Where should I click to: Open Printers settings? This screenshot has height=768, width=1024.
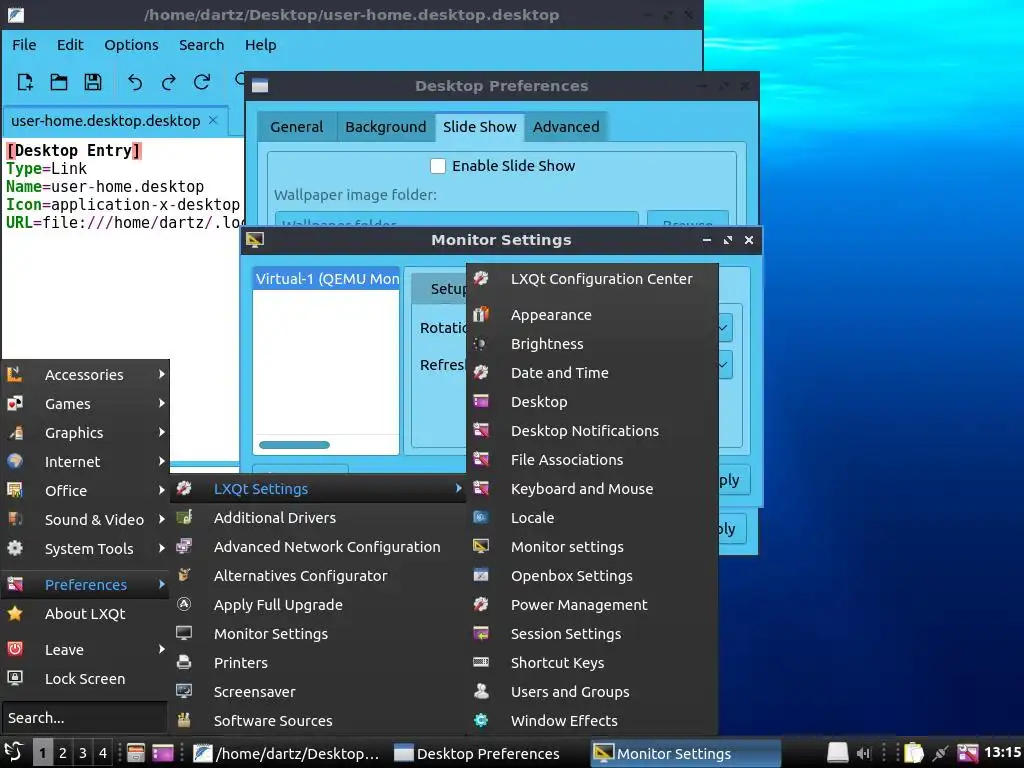[318, 663]
